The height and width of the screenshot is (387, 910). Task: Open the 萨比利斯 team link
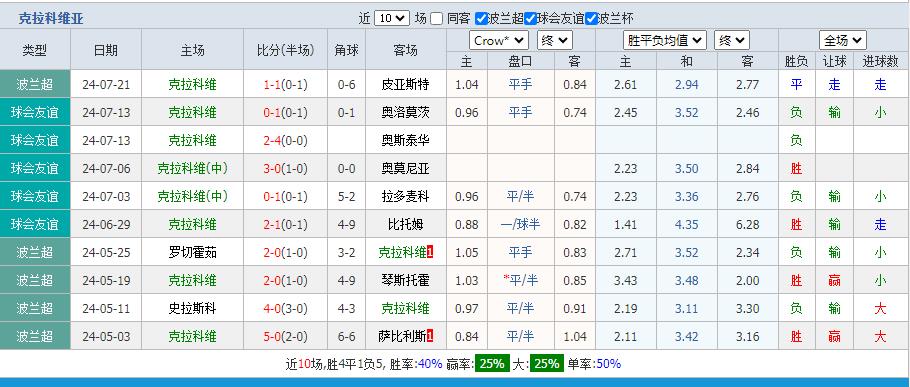[x=402, y=336]
